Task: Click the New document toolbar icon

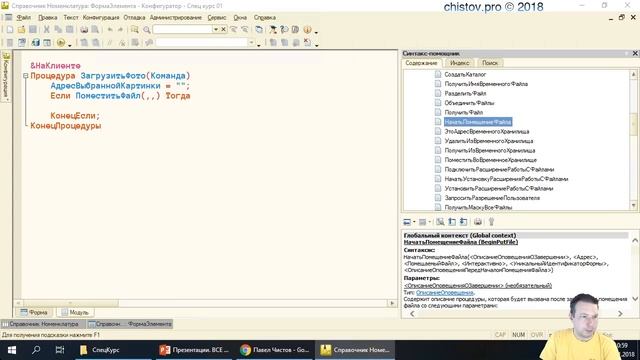Action: tap(10, 29)
